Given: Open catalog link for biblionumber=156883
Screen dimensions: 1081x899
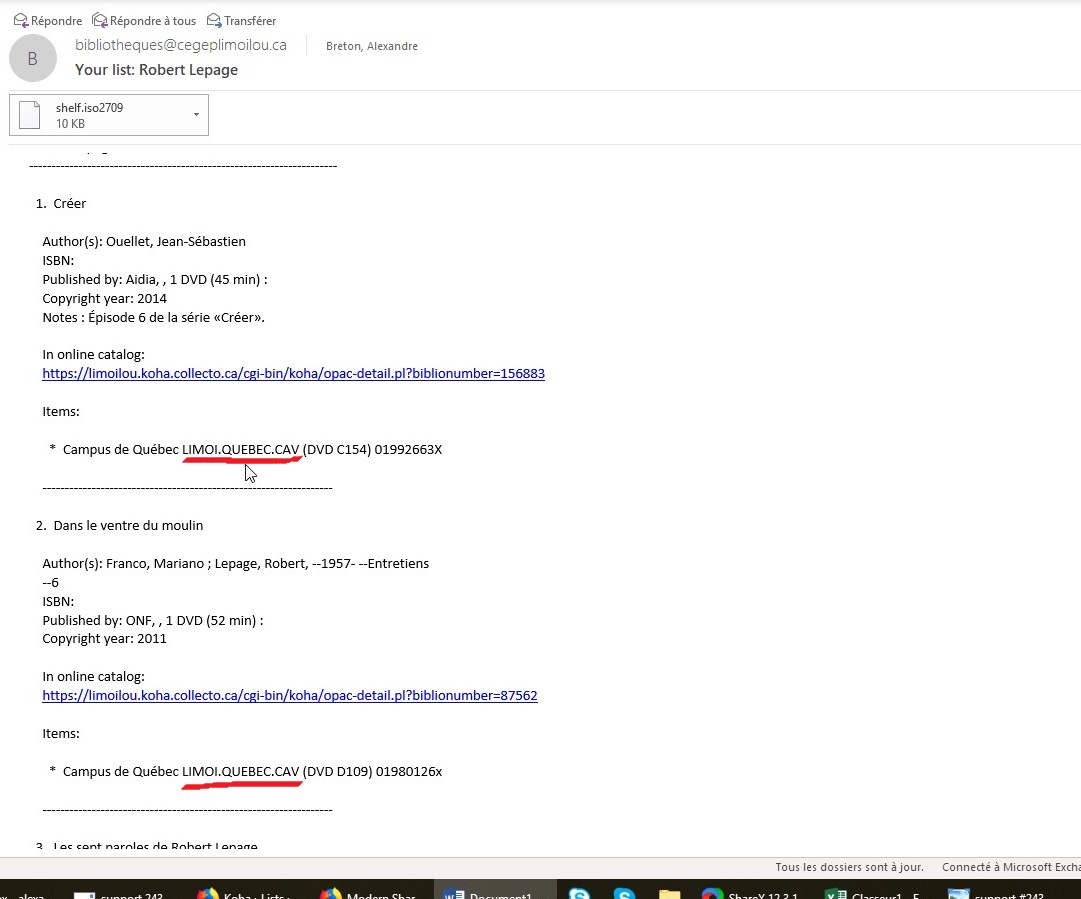Looking at the screenshot, I should click(293, 374).
